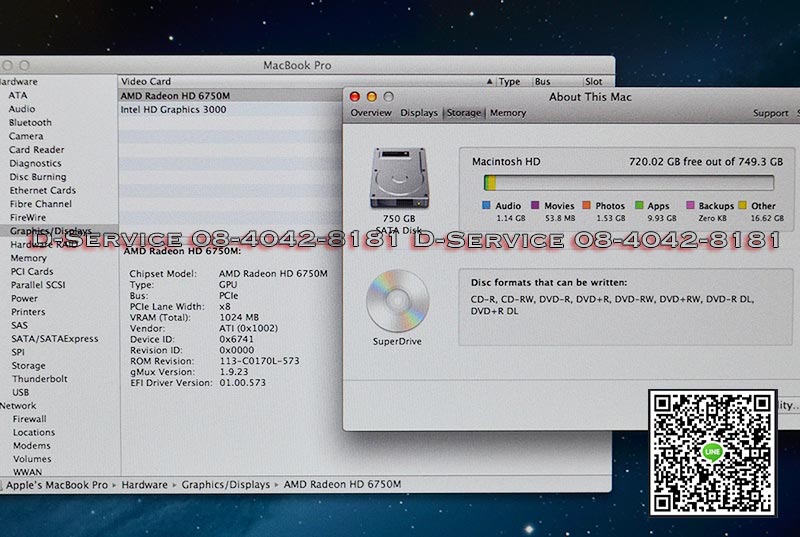Select Bluetooth in the sidebar
800x537 pixels.
click(30, 122)
